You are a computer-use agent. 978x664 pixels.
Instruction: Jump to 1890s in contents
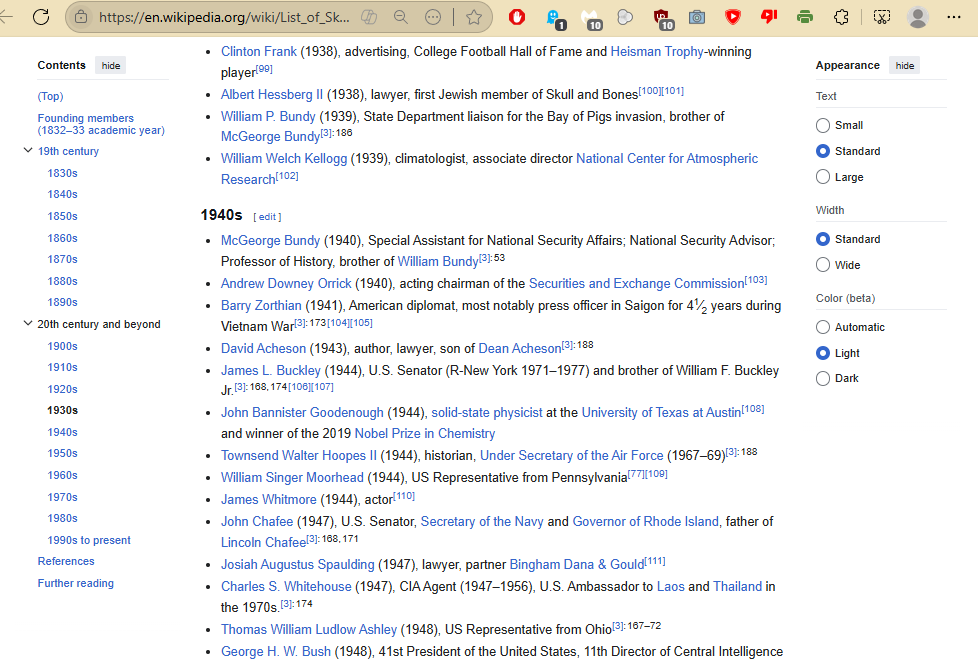[x=62, y=302]
